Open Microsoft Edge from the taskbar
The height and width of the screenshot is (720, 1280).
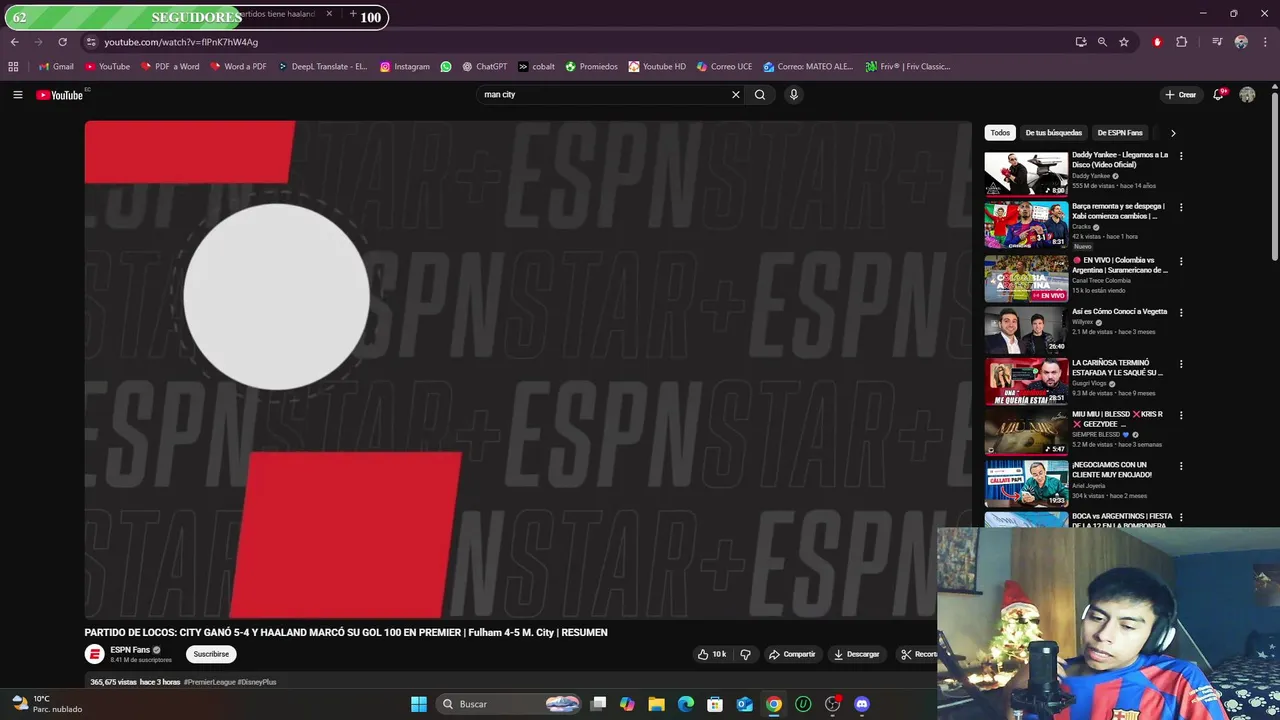click(686, 704)
